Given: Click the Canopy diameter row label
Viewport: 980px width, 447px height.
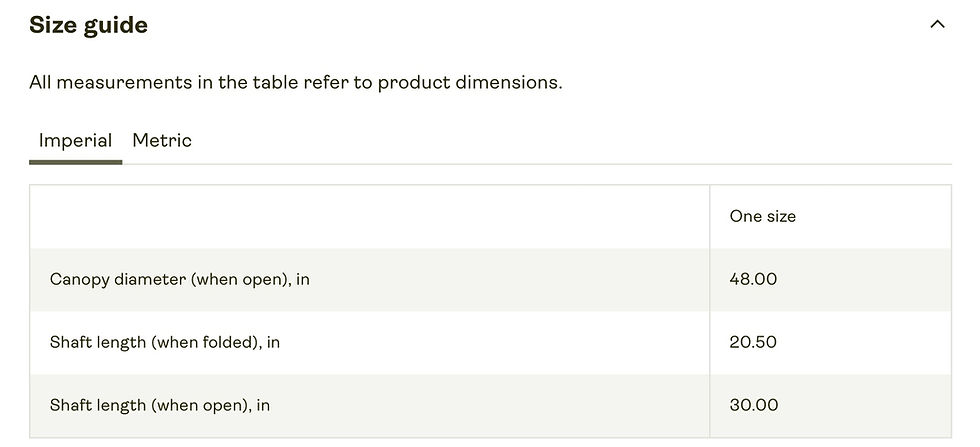Looking at the screenshot, I should click(180, 279).
